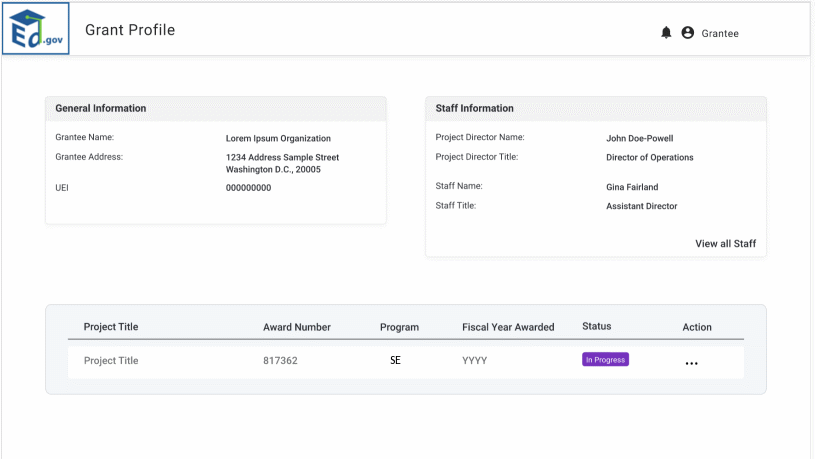Sort by Award Number column header
The width and height of the screenshot is (815, 459).
tap(297, 327)
